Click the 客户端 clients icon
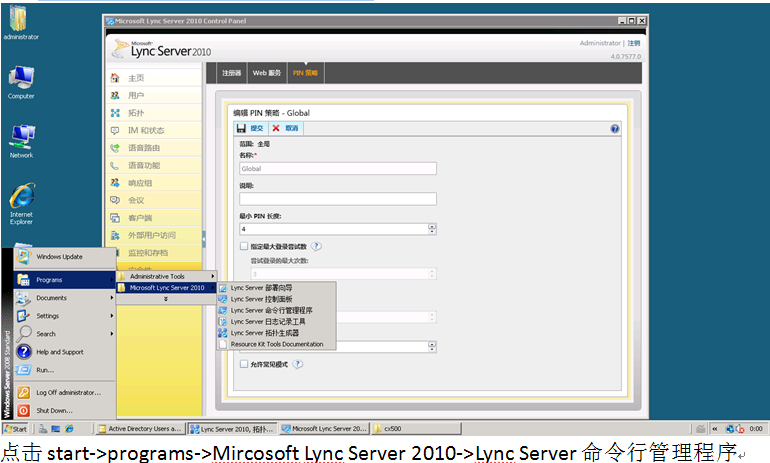Viewport: 770px width, 463px height. point(115,218)
